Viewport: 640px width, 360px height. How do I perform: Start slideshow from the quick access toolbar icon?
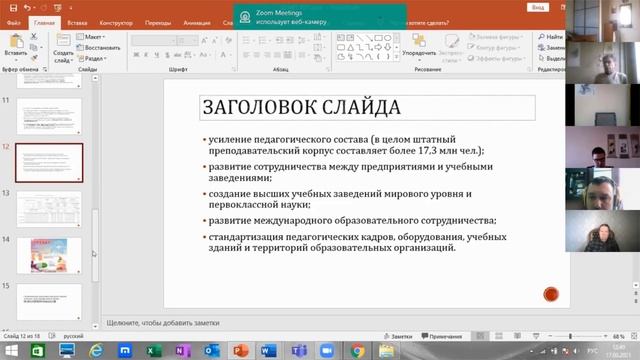pyautogui.click(x=58, y=8)
